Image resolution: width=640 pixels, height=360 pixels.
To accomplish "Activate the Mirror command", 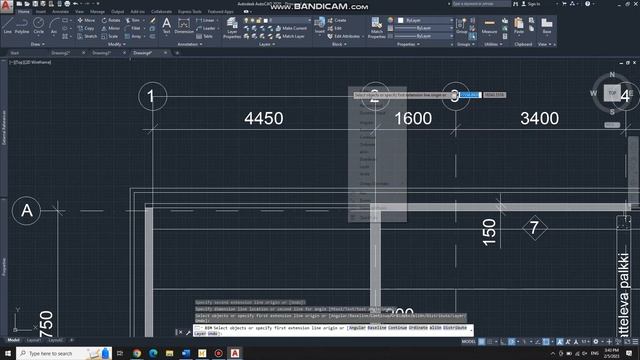I will point(111,28).
